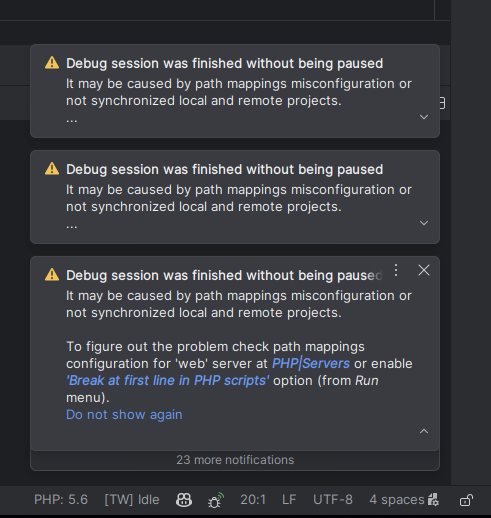Expand the second debug session notification
491x518 pixels.
(x=424, y=223)
